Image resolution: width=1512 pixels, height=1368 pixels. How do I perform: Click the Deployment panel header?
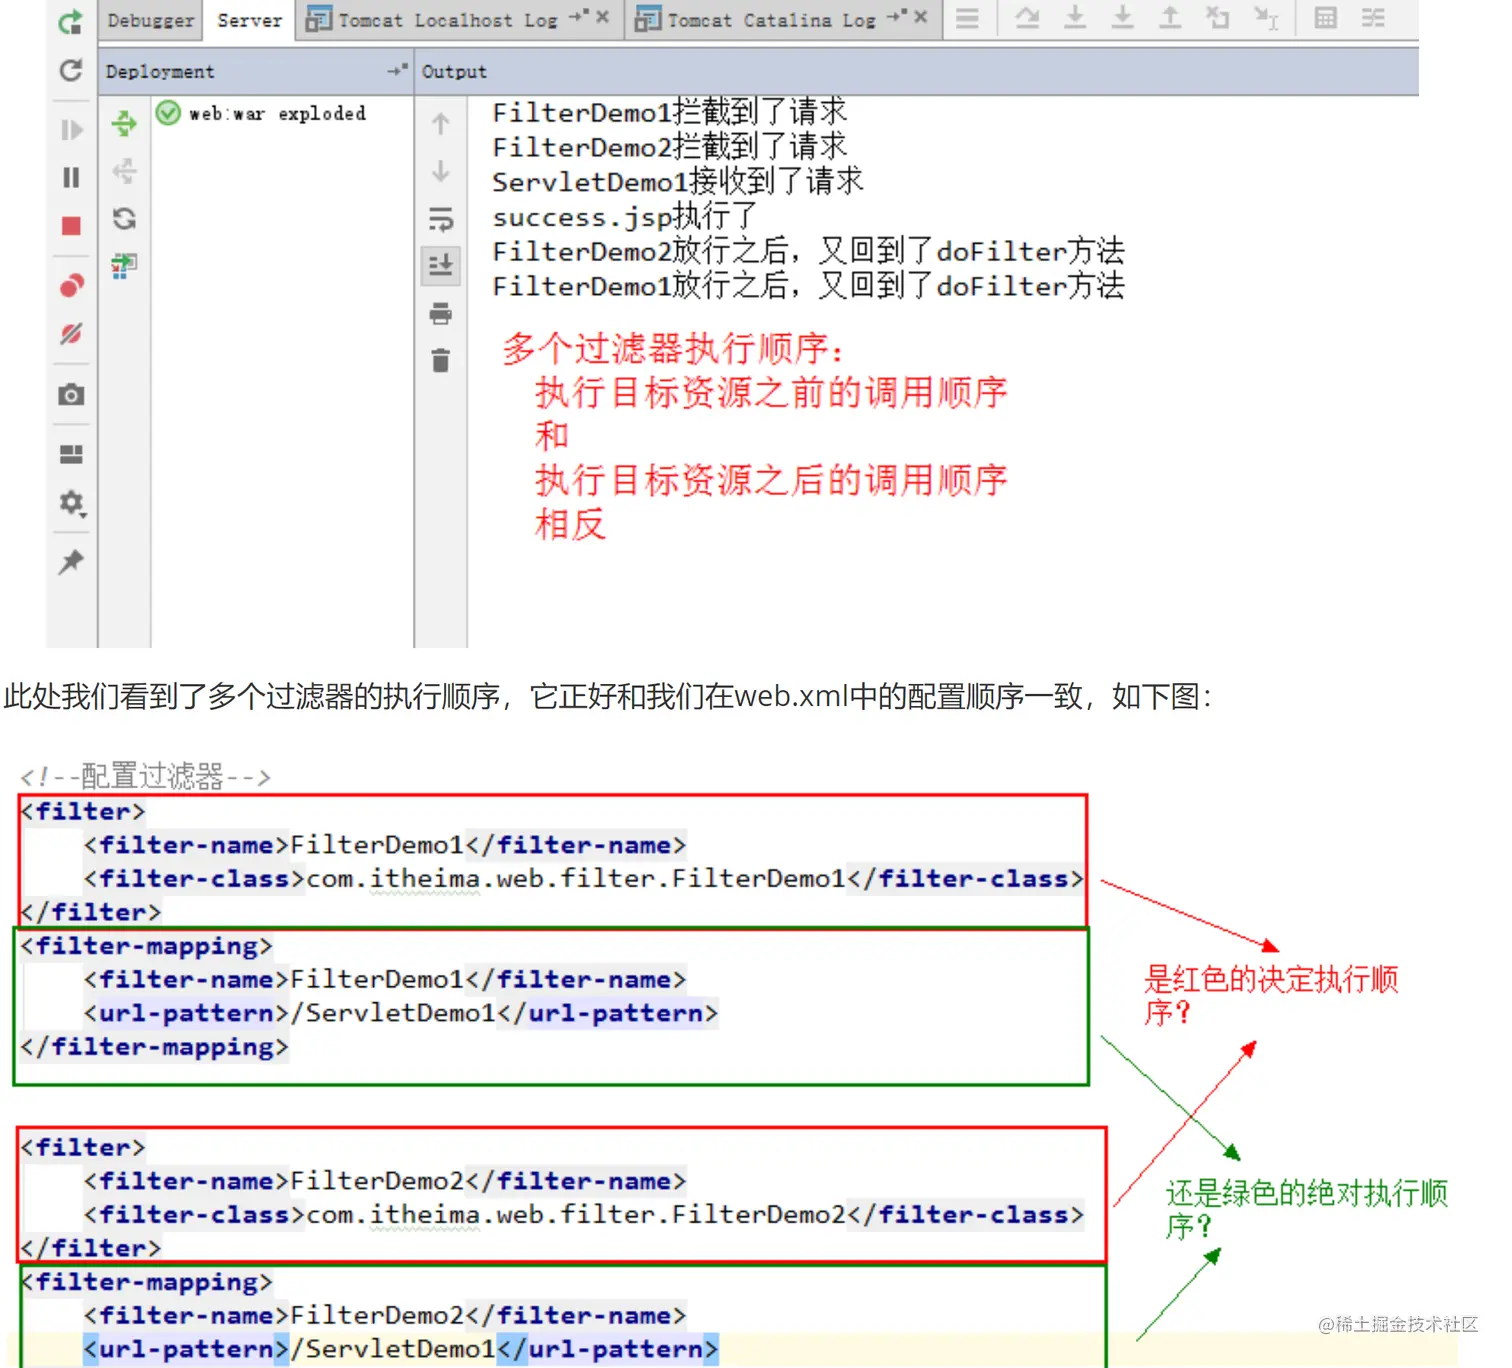pos(256,71)
